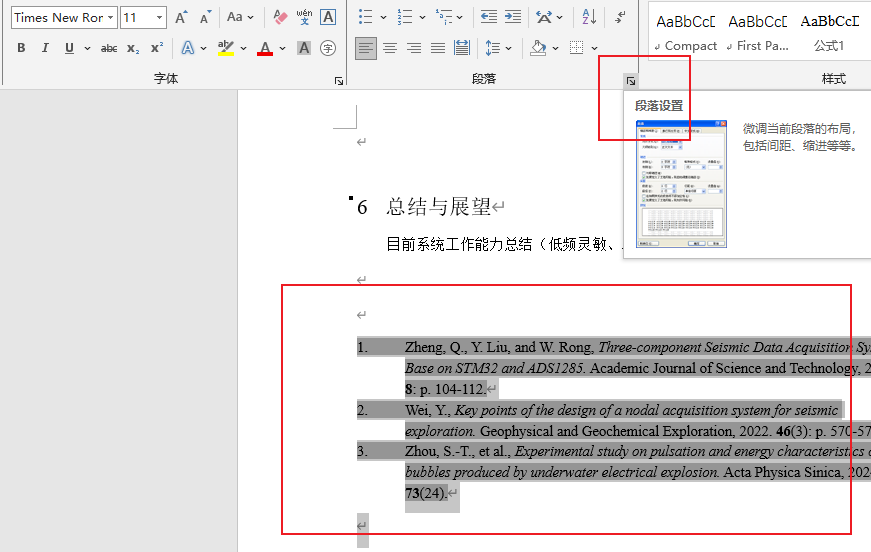This screenshot has height=552, width=871.
Task: Expand bullet library arrow
Action: pos(383,18)
